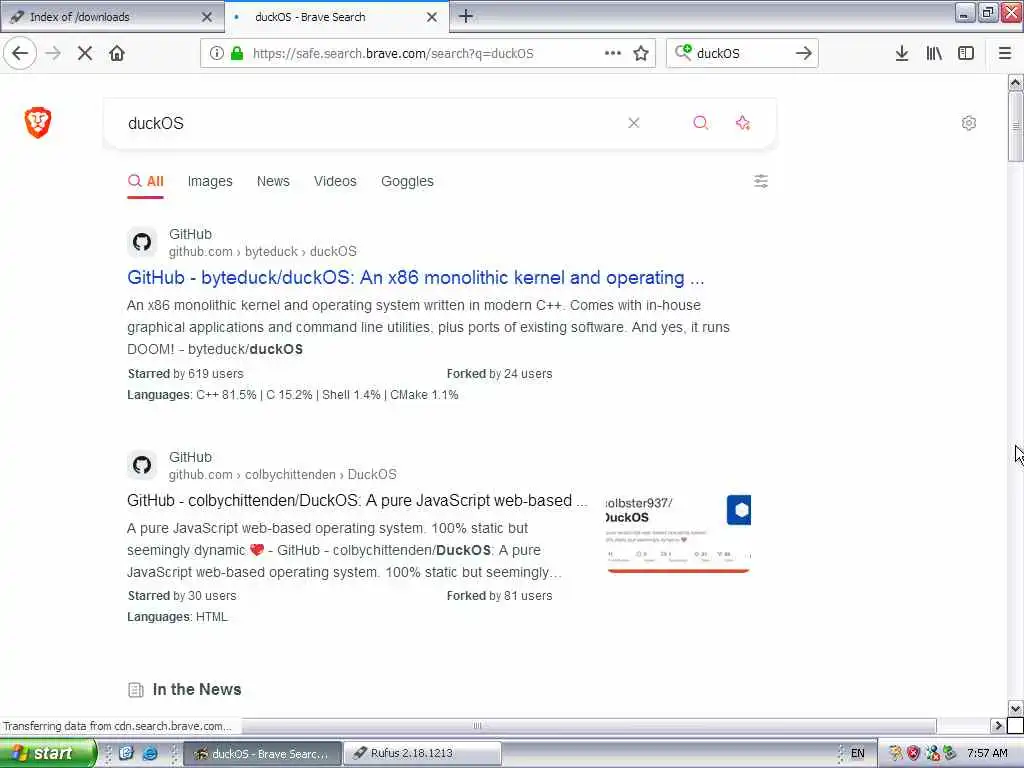This screenshot has height=768, width=1024.
Task: Show site information icon in address bar
Action: click(216, 53)
